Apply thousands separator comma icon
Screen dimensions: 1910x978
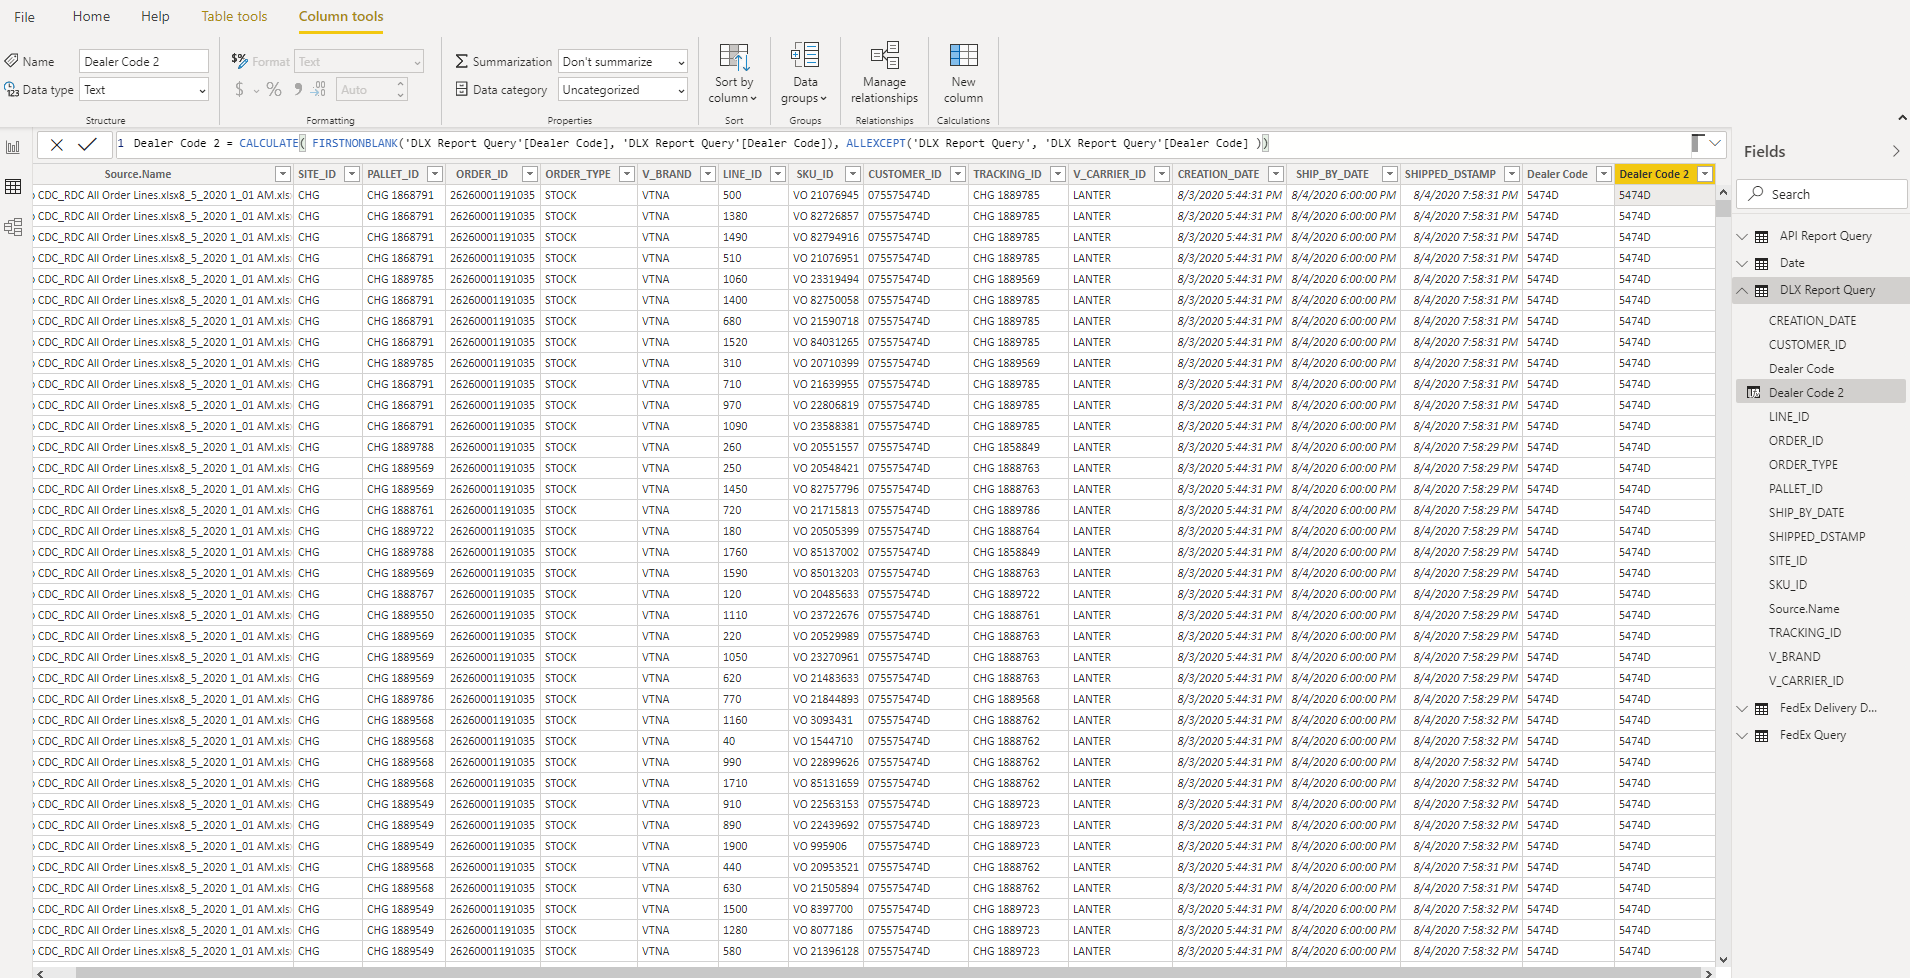tap(298, 90)
